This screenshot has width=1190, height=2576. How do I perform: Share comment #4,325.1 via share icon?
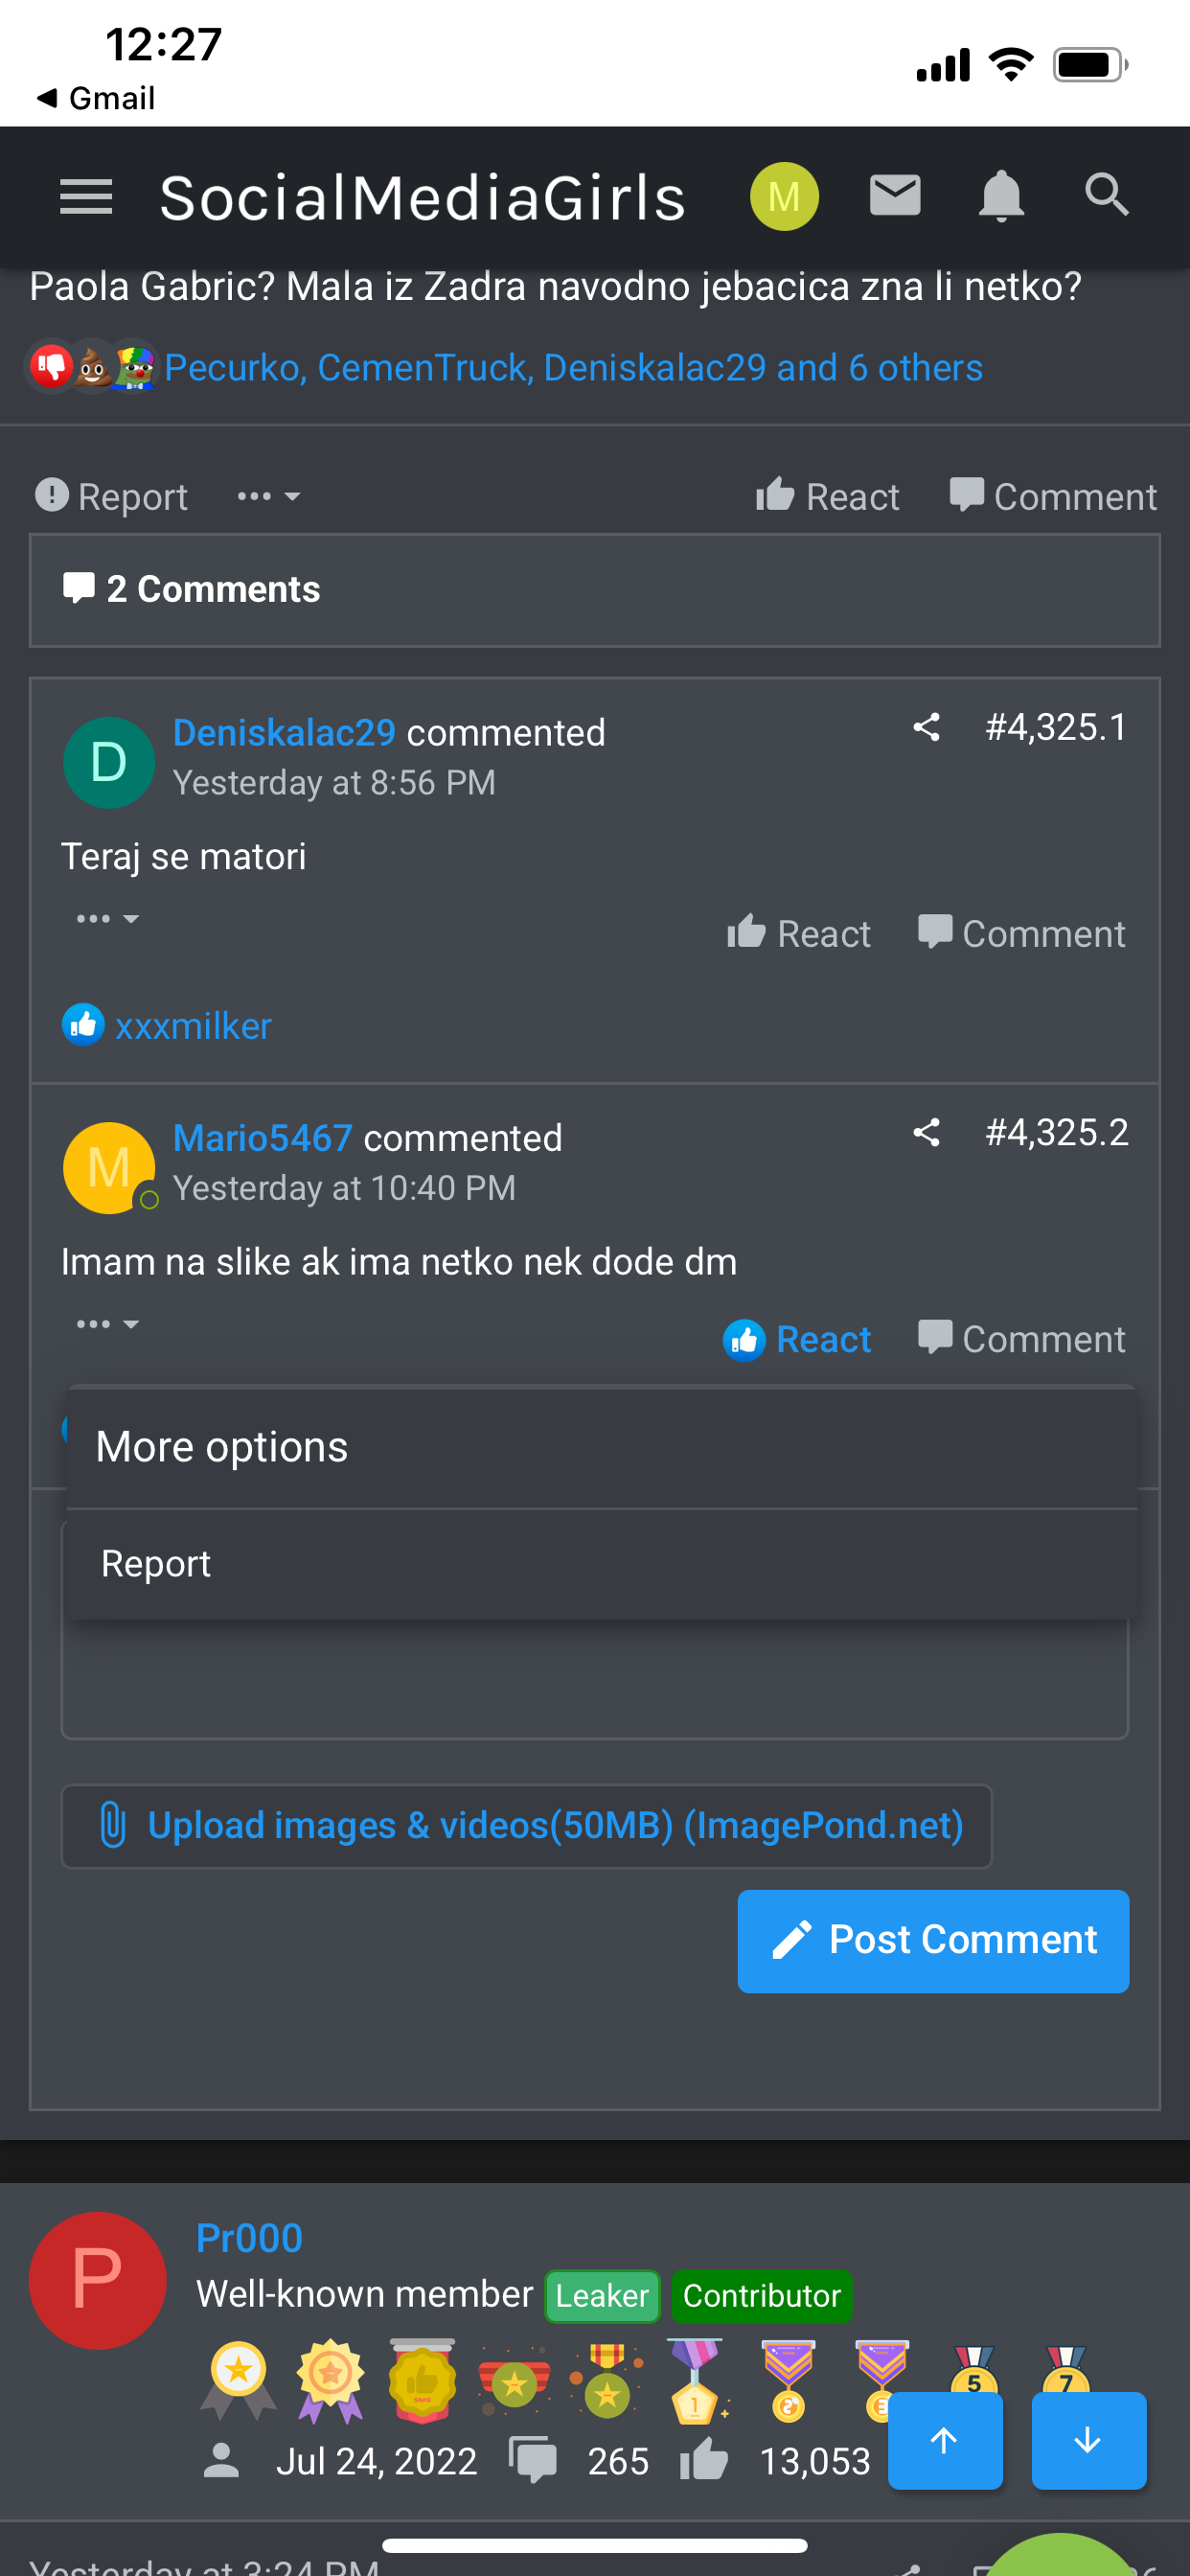pos(926,727)
